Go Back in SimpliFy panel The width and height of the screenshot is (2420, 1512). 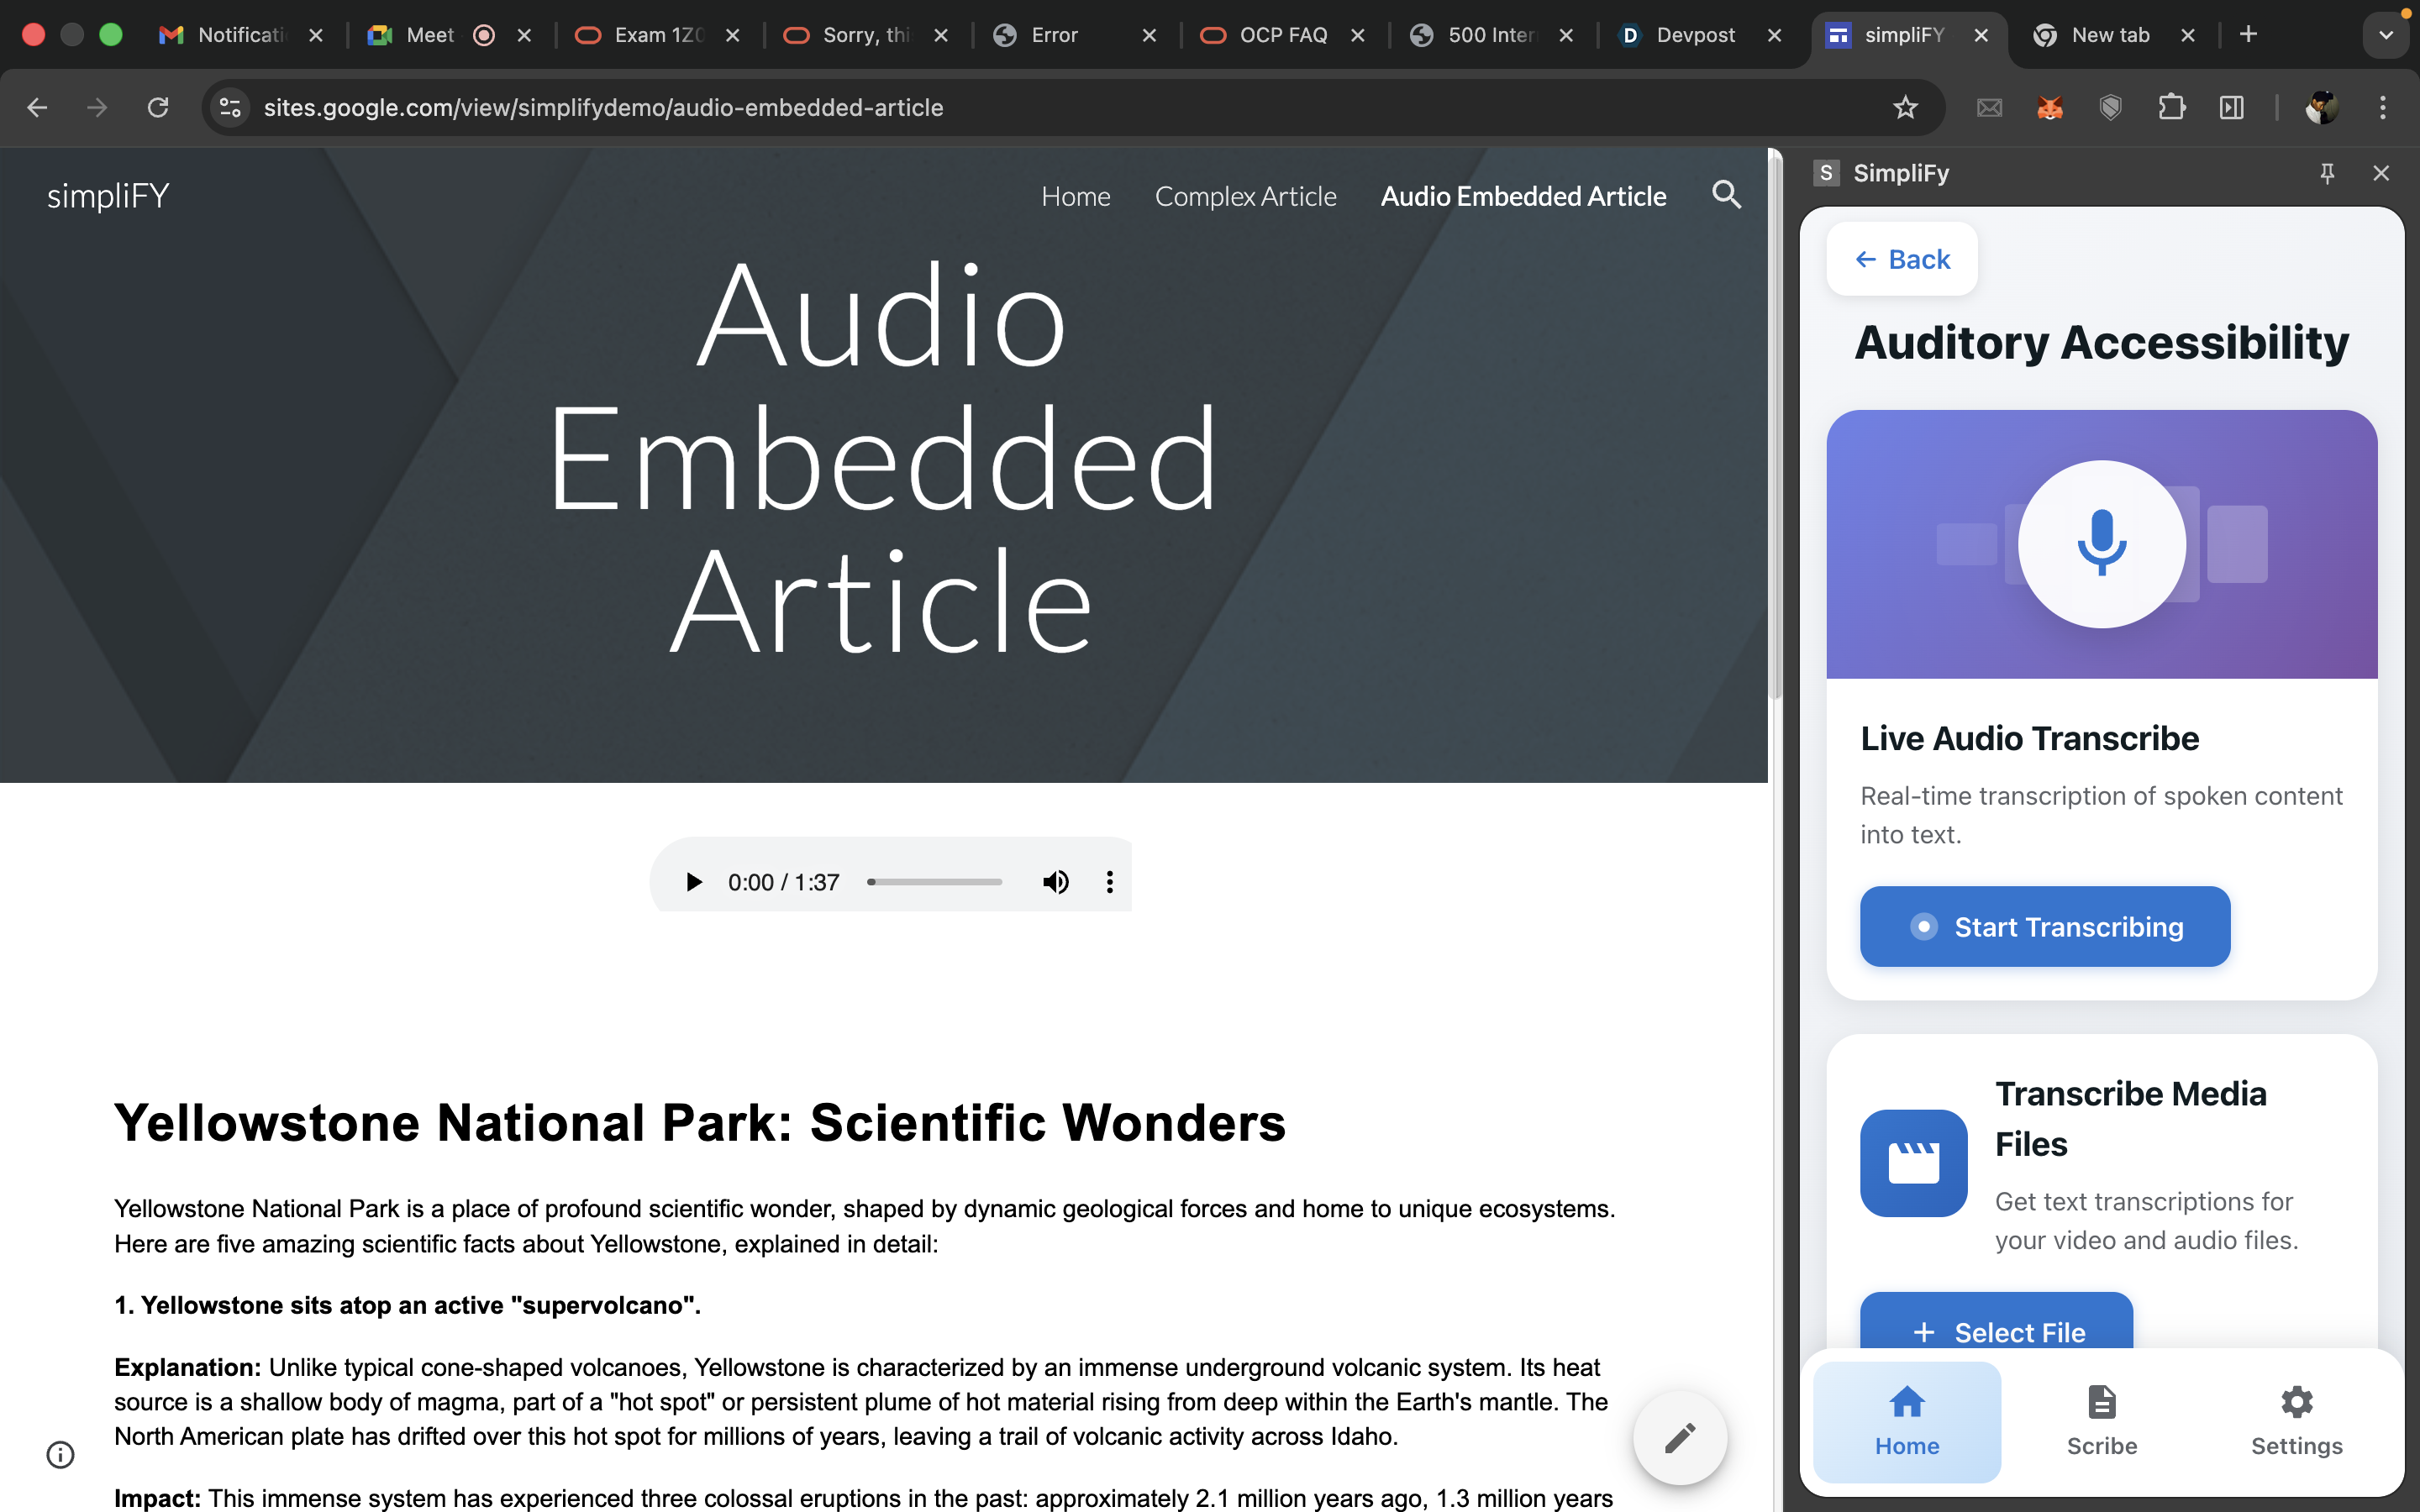pos(1902,259)
